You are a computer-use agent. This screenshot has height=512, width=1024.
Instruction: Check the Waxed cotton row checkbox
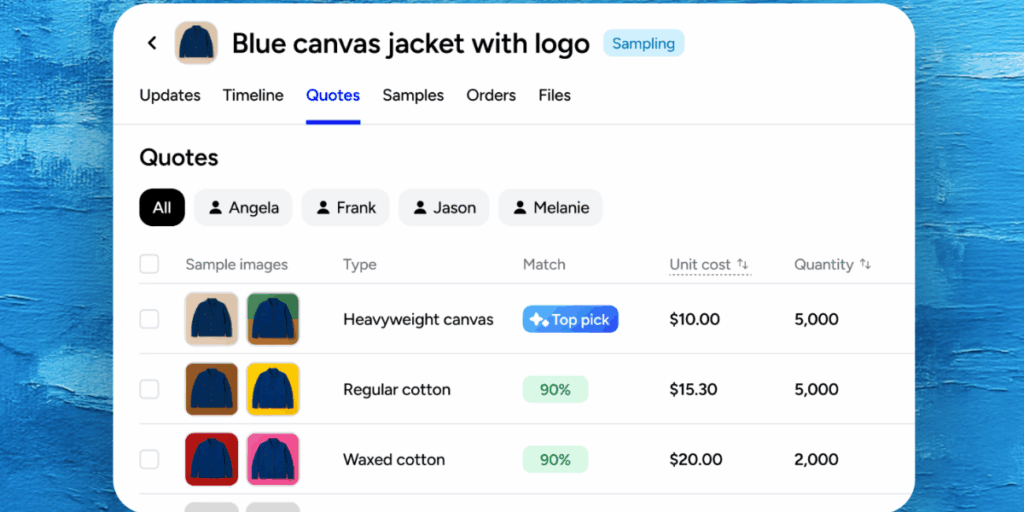[149, 459]
